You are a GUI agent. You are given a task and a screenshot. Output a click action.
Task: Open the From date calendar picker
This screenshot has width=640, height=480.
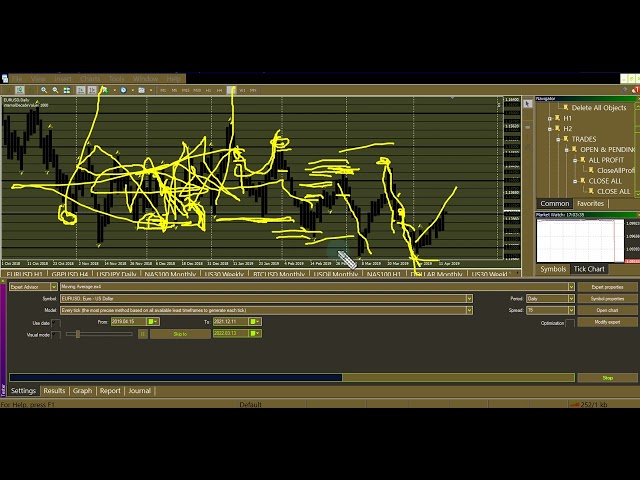point(153,322)
